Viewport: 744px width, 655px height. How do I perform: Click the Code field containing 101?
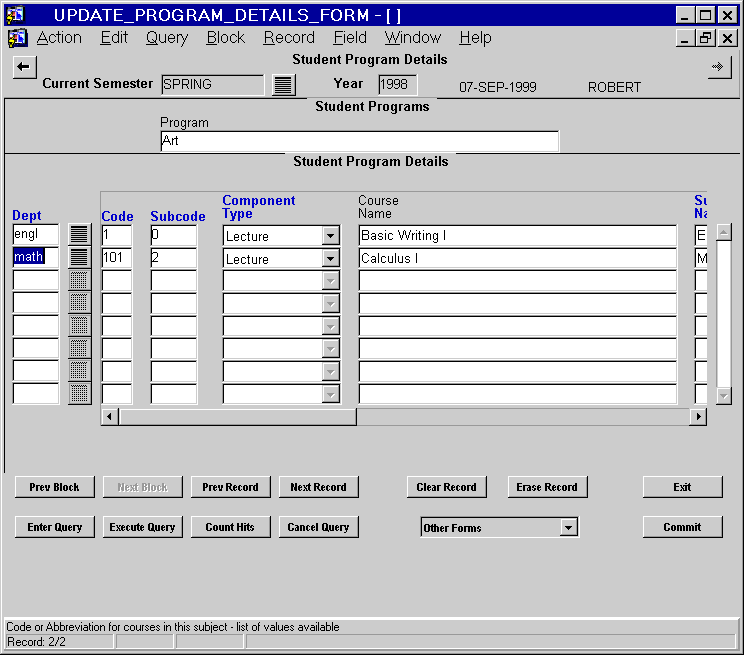(117, 258)
